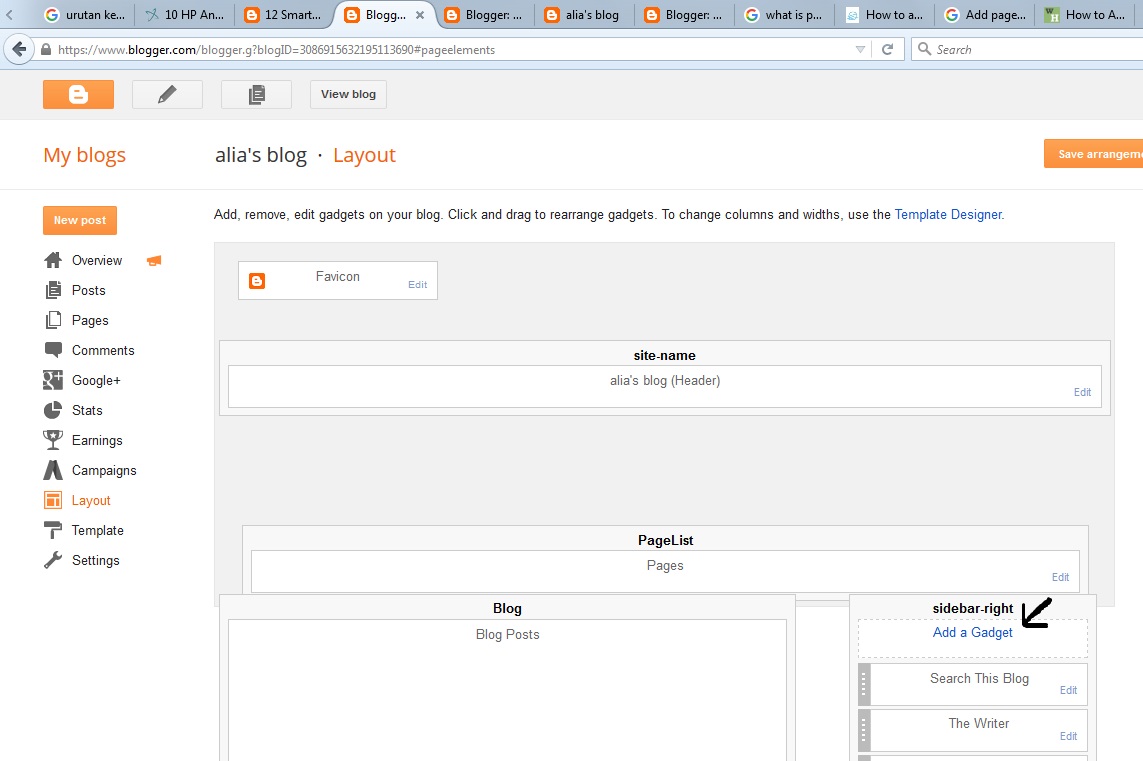Switch to the '12 Smart...' tab
The width and height of the screenshot is (1143, 761).
click(284, 15)
